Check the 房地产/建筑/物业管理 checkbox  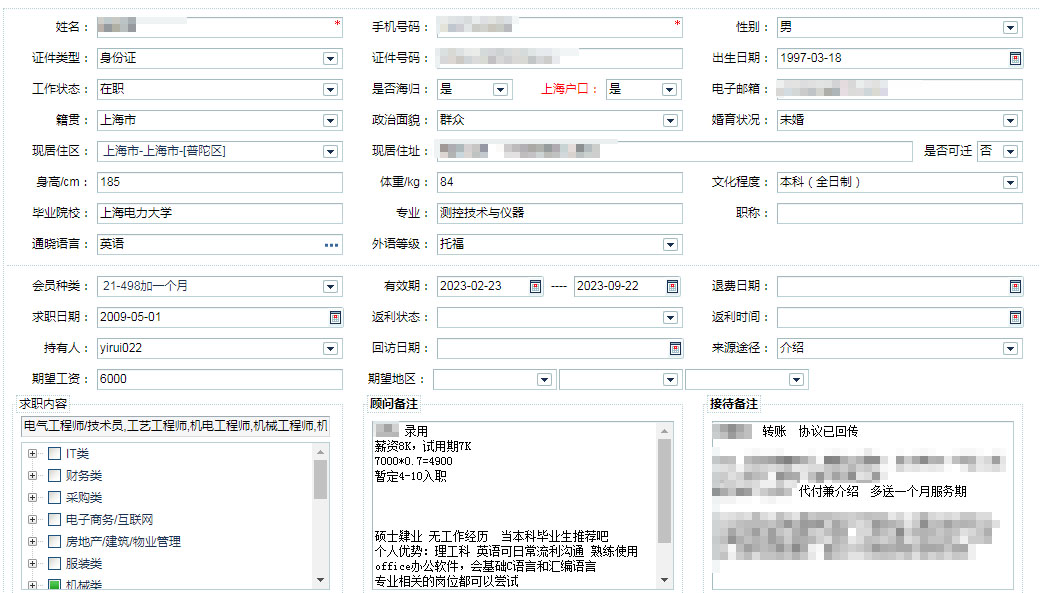tap(54, 541)
